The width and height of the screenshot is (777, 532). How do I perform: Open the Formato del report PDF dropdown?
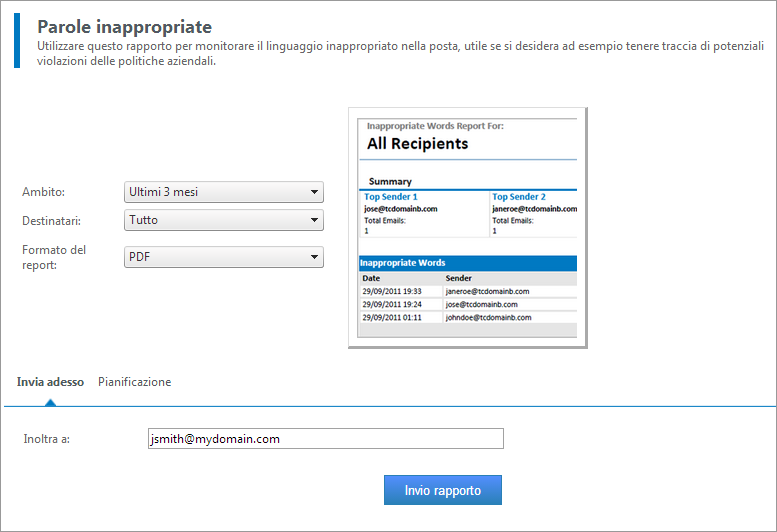click(223, 257)
